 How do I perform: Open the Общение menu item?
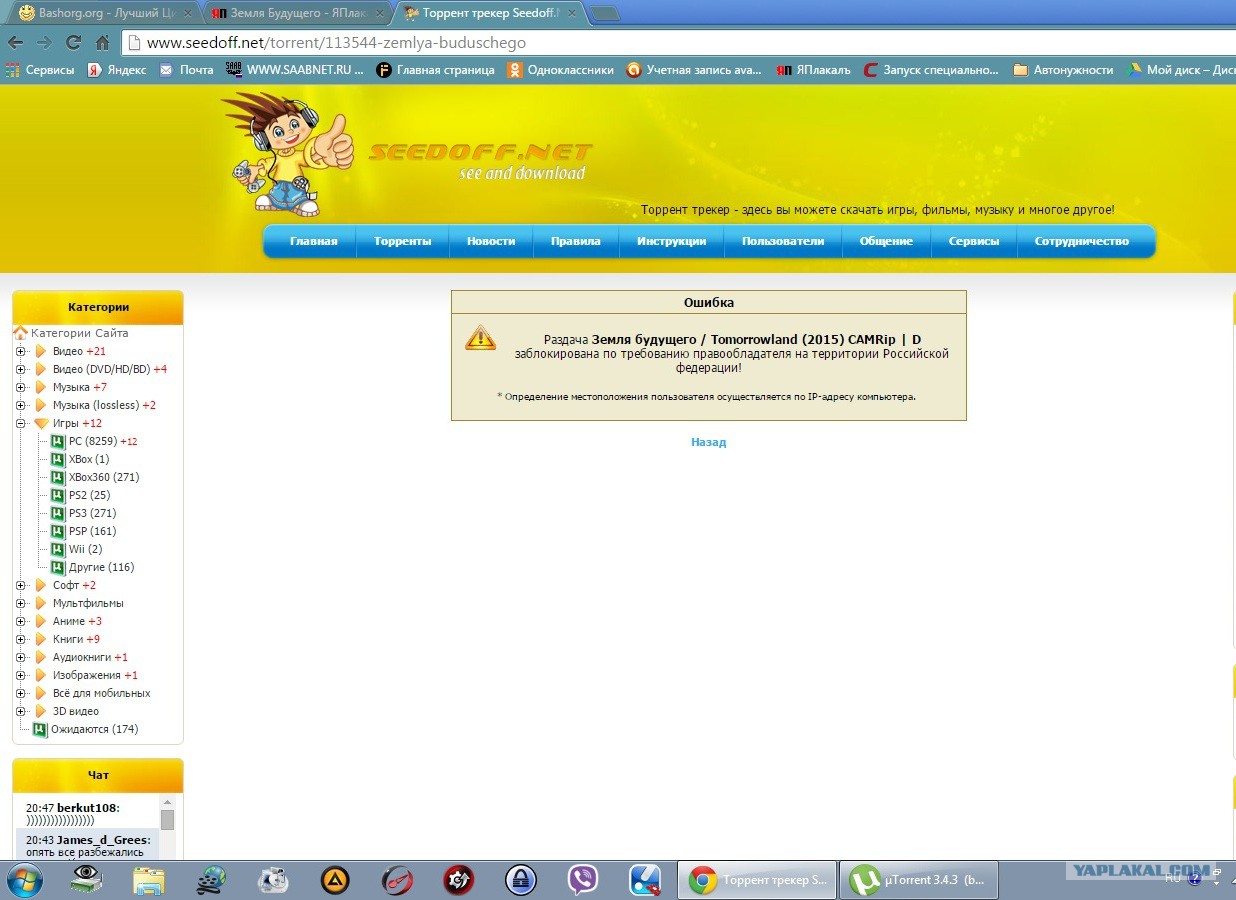click(886, 241)
